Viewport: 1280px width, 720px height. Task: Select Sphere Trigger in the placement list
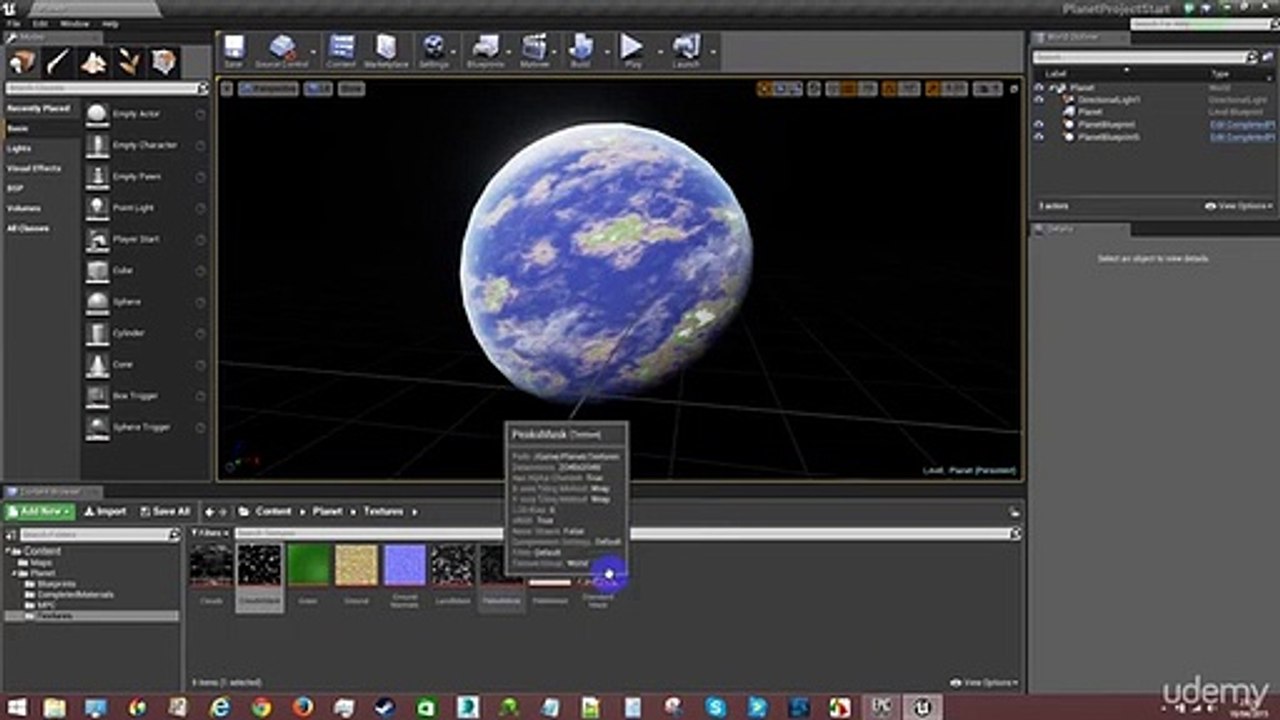pyautogui.click(x=146, y=427)
